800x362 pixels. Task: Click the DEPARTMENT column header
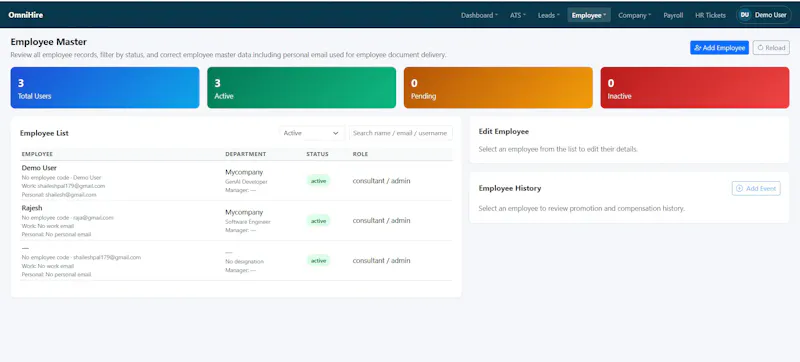point(246,154)
